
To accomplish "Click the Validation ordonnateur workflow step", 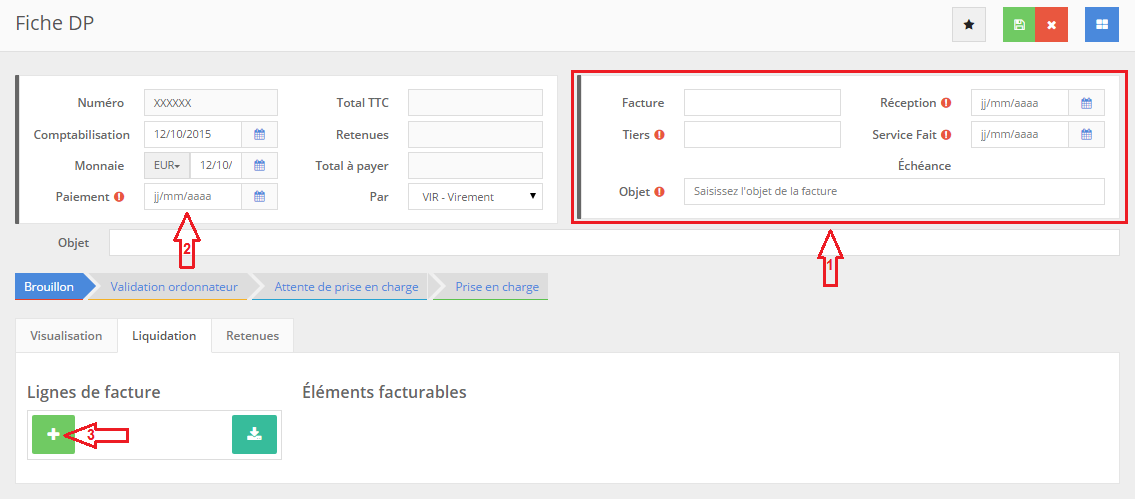I will coord(173,287).
